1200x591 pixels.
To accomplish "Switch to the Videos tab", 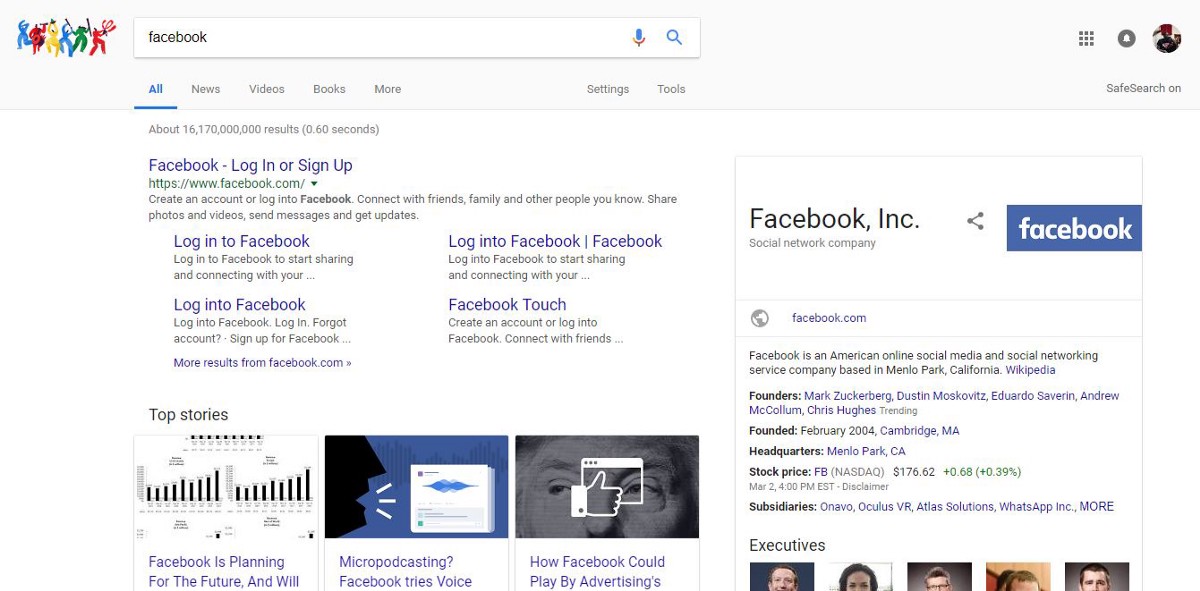I will coord(267,89).
